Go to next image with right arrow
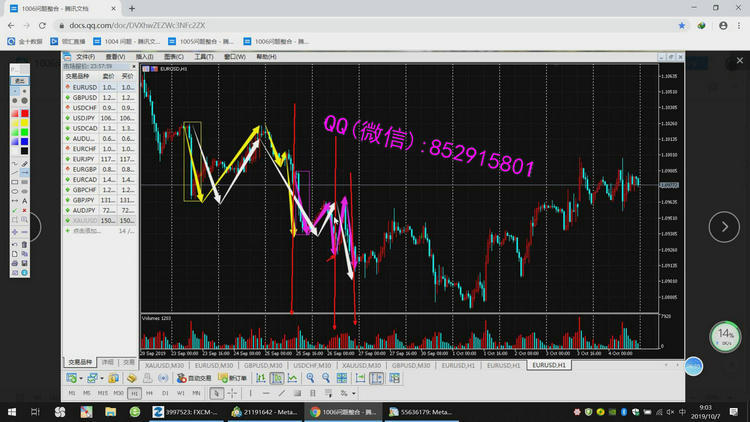The height and width of the screenshot is (422, 750). (724, 227)
